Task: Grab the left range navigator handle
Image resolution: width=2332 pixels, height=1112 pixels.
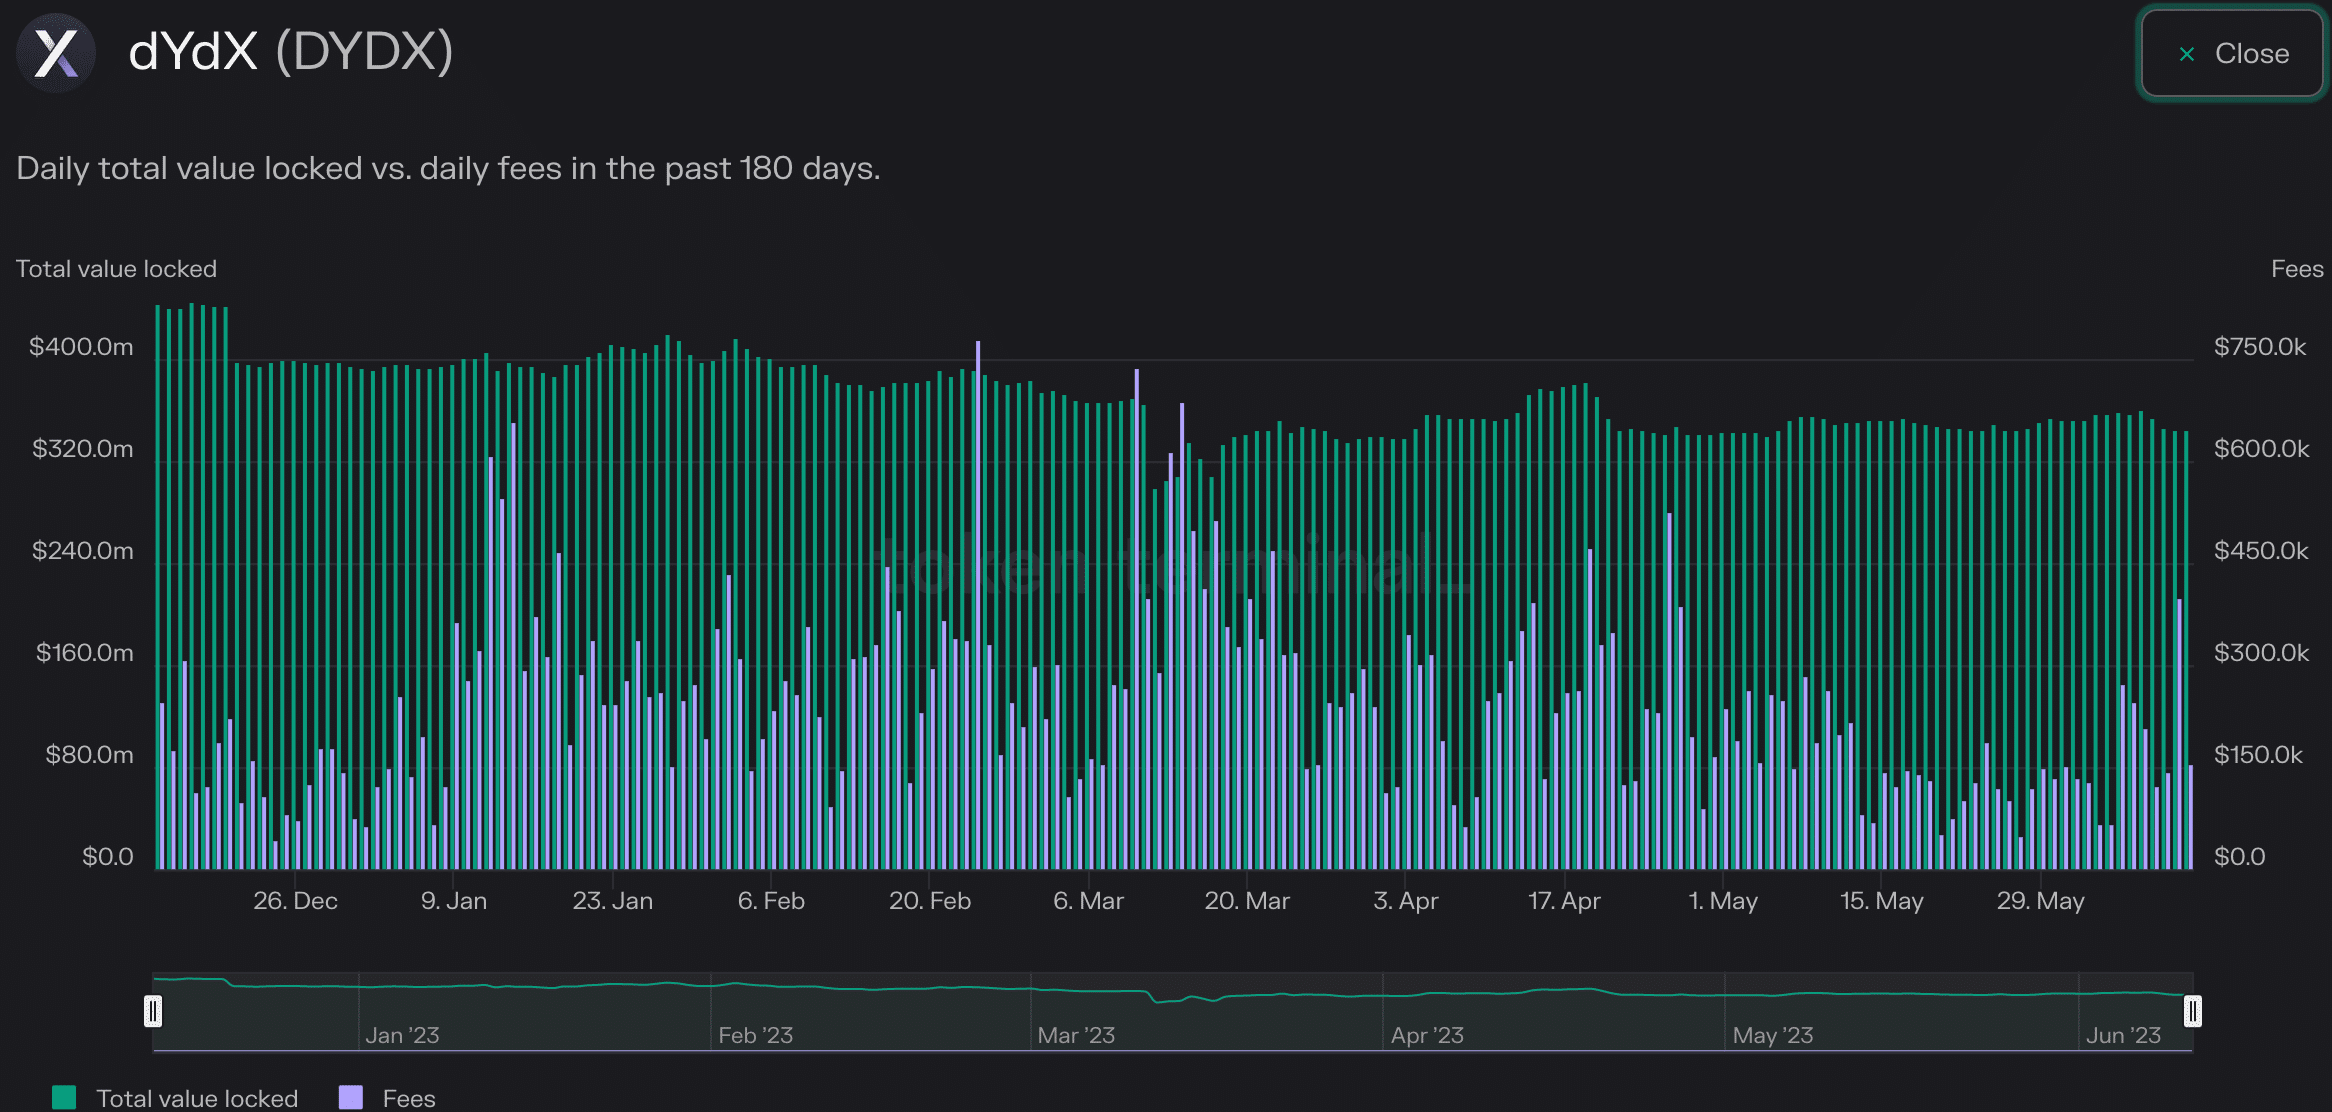Action: [x=153, y=1011]
